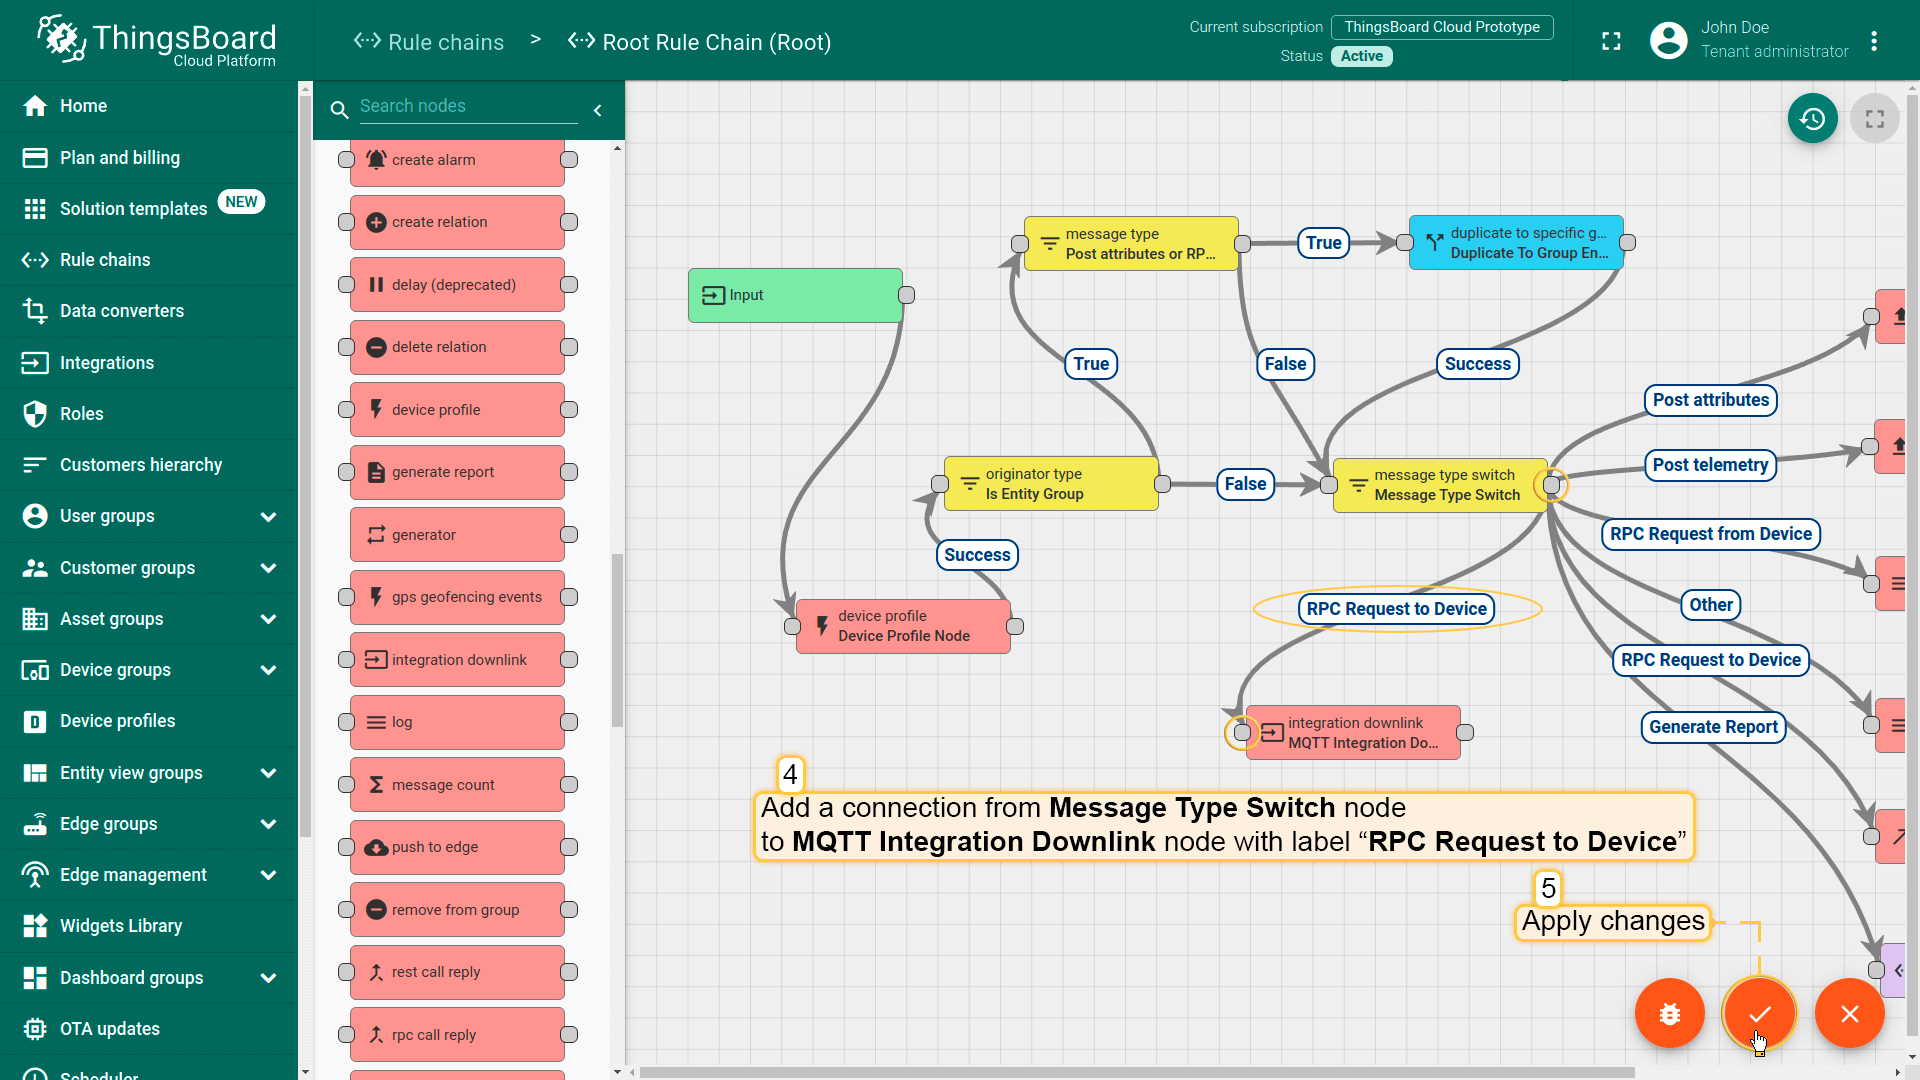Screen dimensions: 1920x1080
Task: Open Roles page
Action: click(149, 414)
